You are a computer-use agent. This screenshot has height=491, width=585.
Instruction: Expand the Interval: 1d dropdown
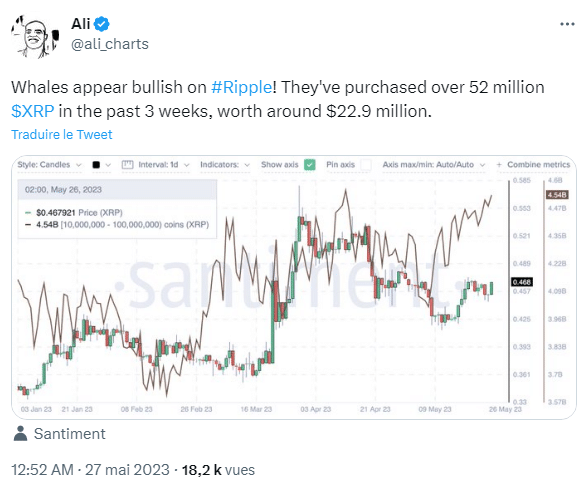click(164, 165)
